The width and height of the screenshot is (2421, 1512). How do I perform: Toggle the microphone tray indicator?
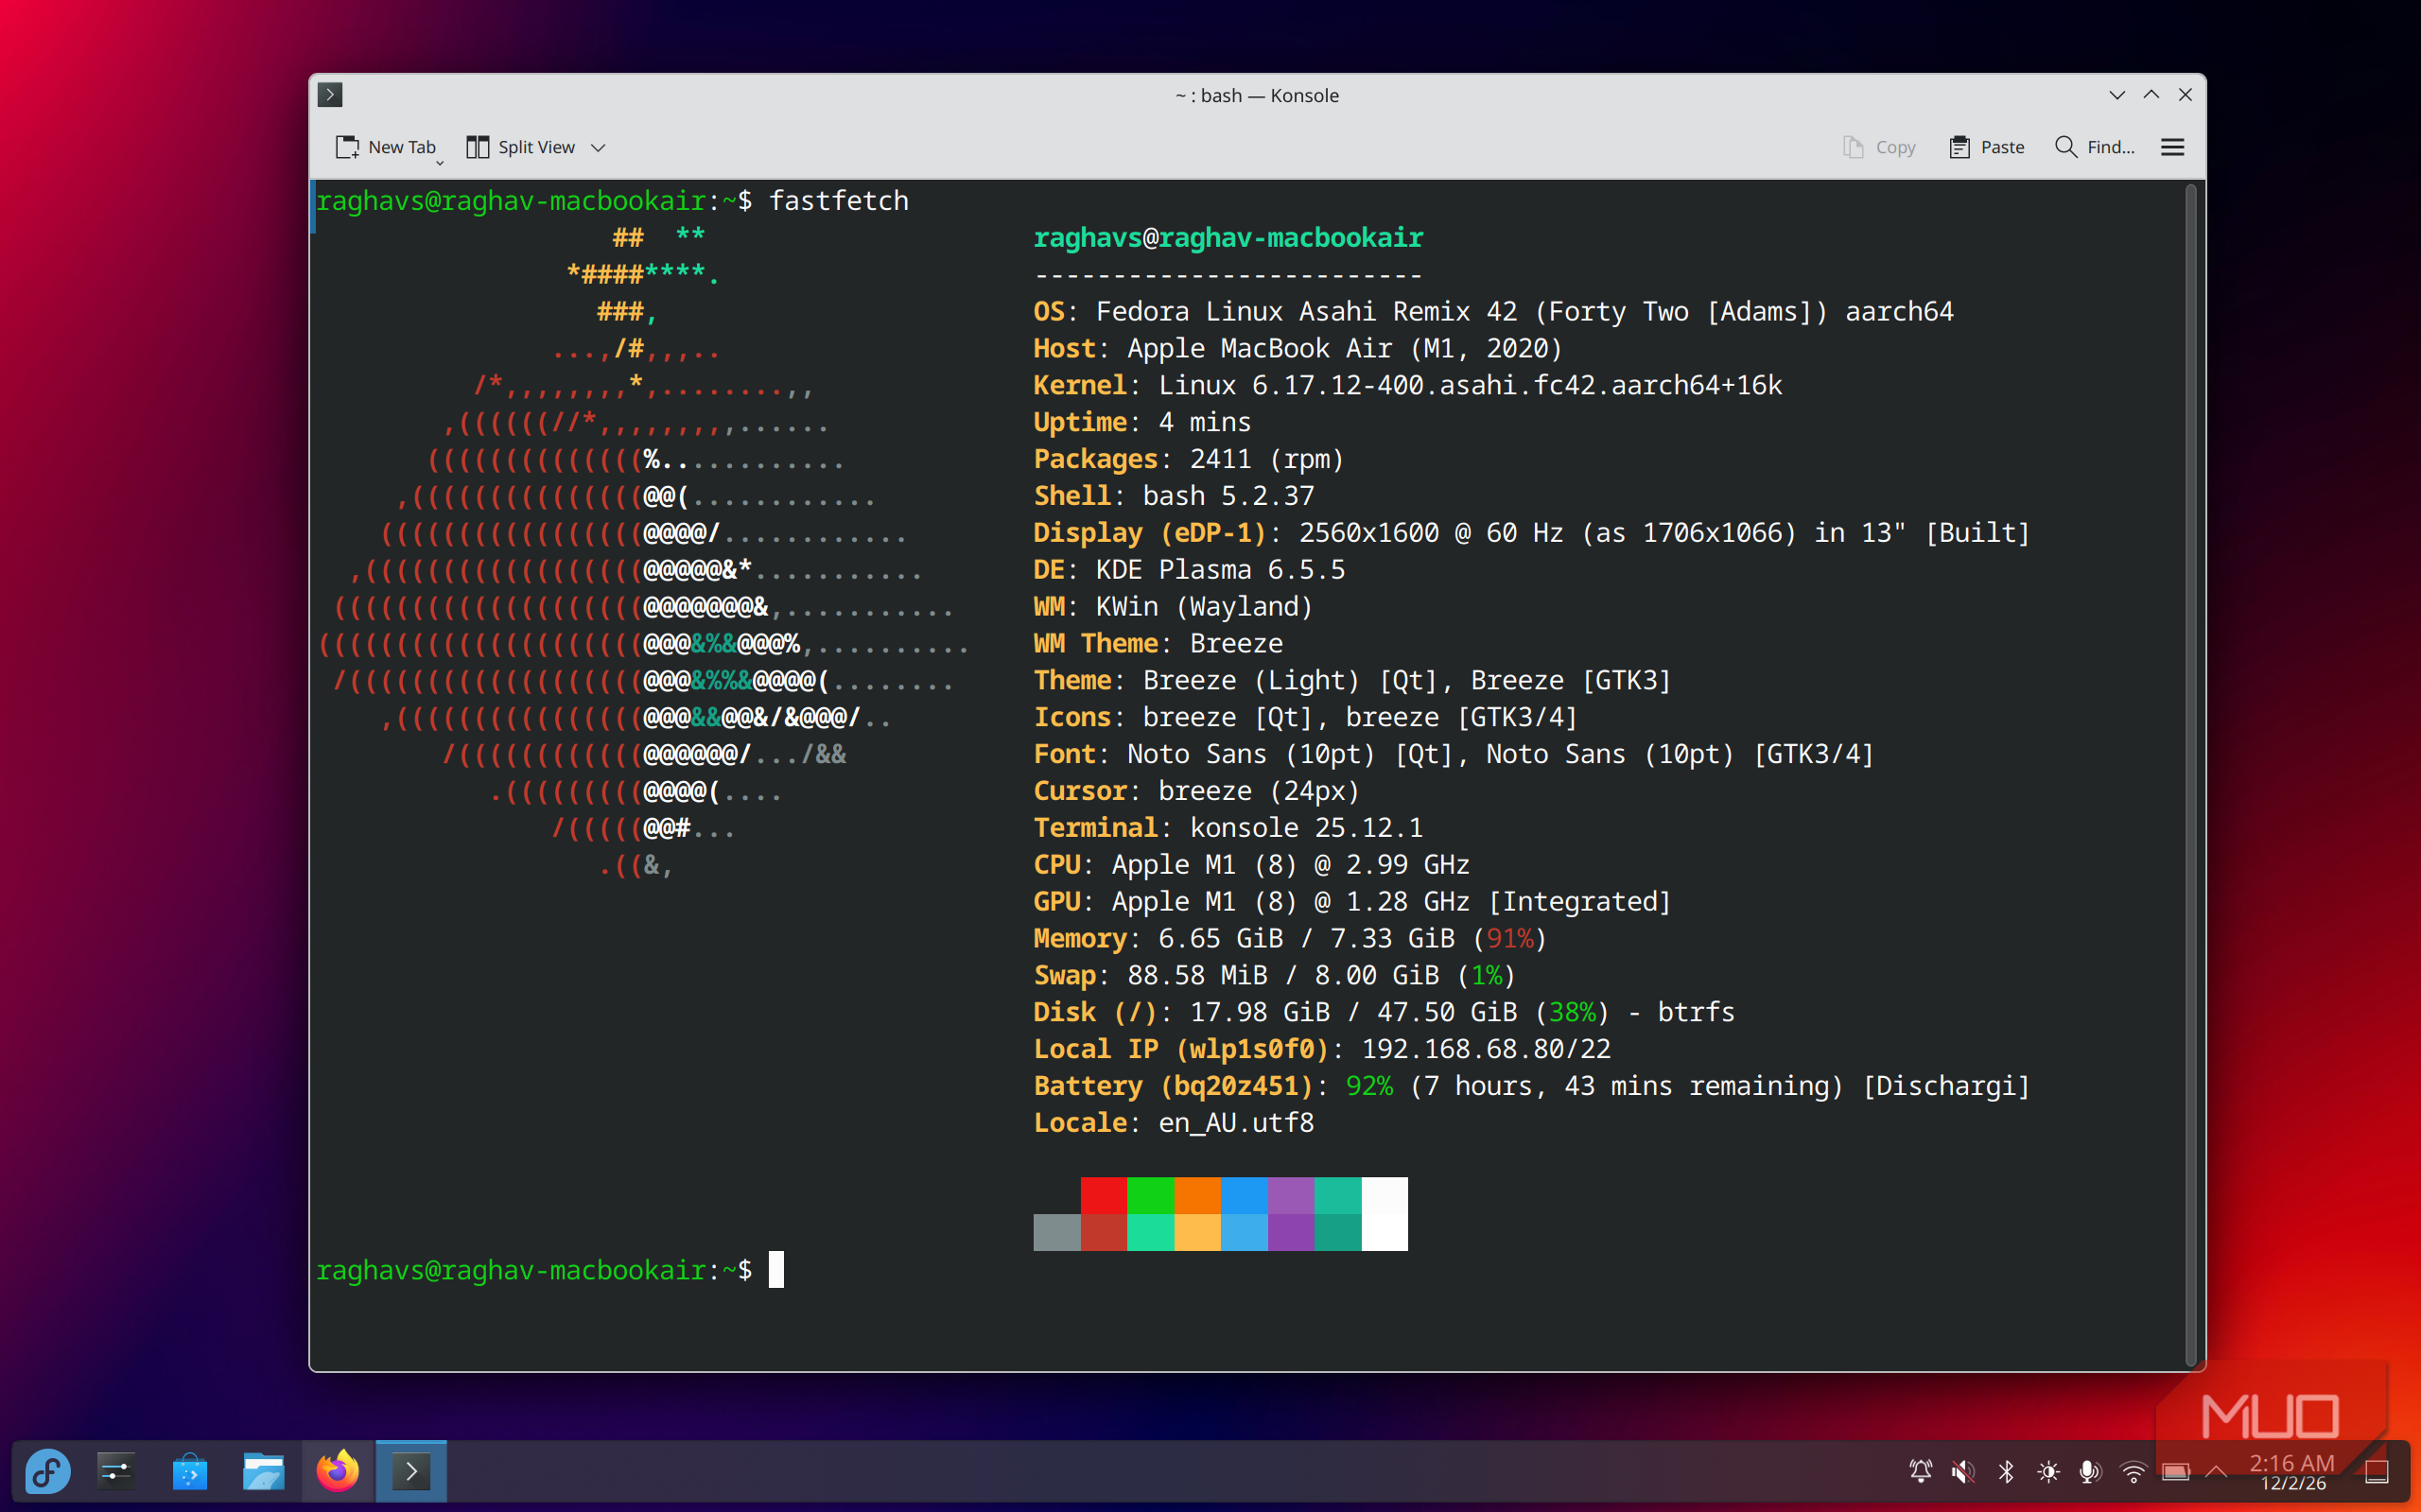[2090, 1471]
